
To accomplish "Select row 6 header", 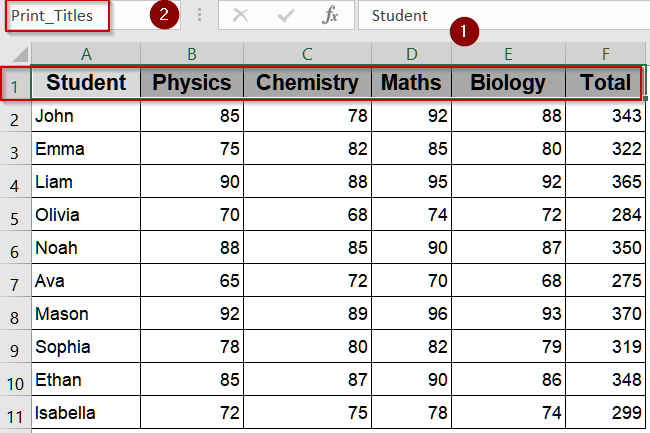I will (15, 248).
